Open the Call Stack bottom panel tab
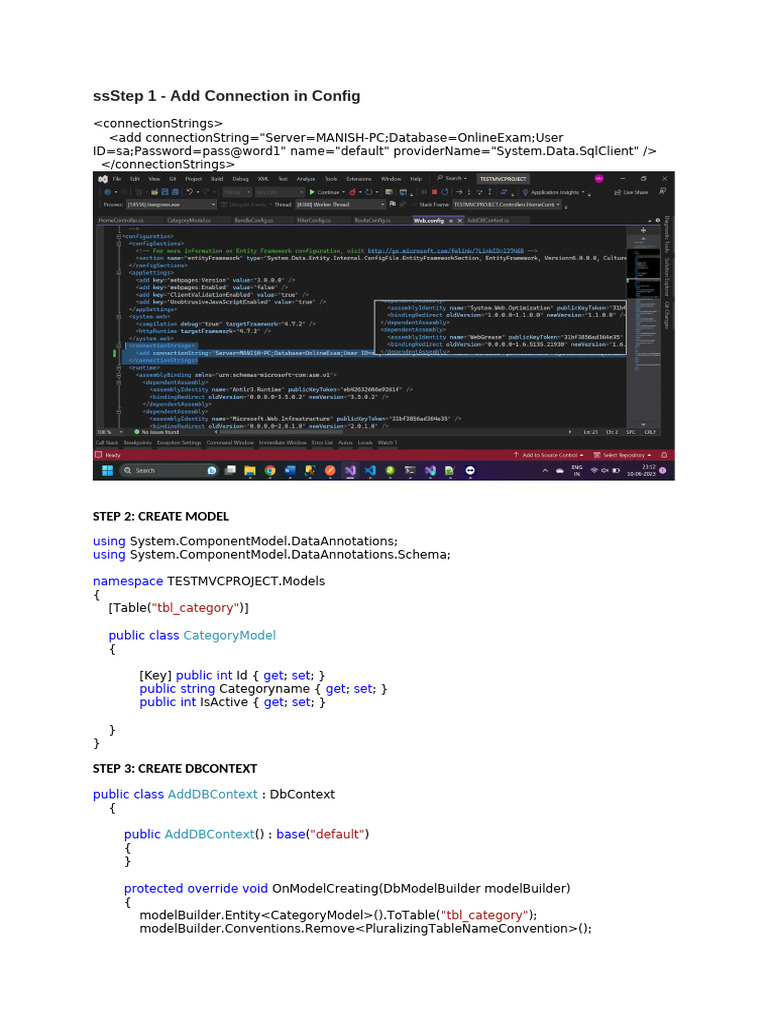The width and height of the screenshot is (768, 1024). (x=107, y=443)
